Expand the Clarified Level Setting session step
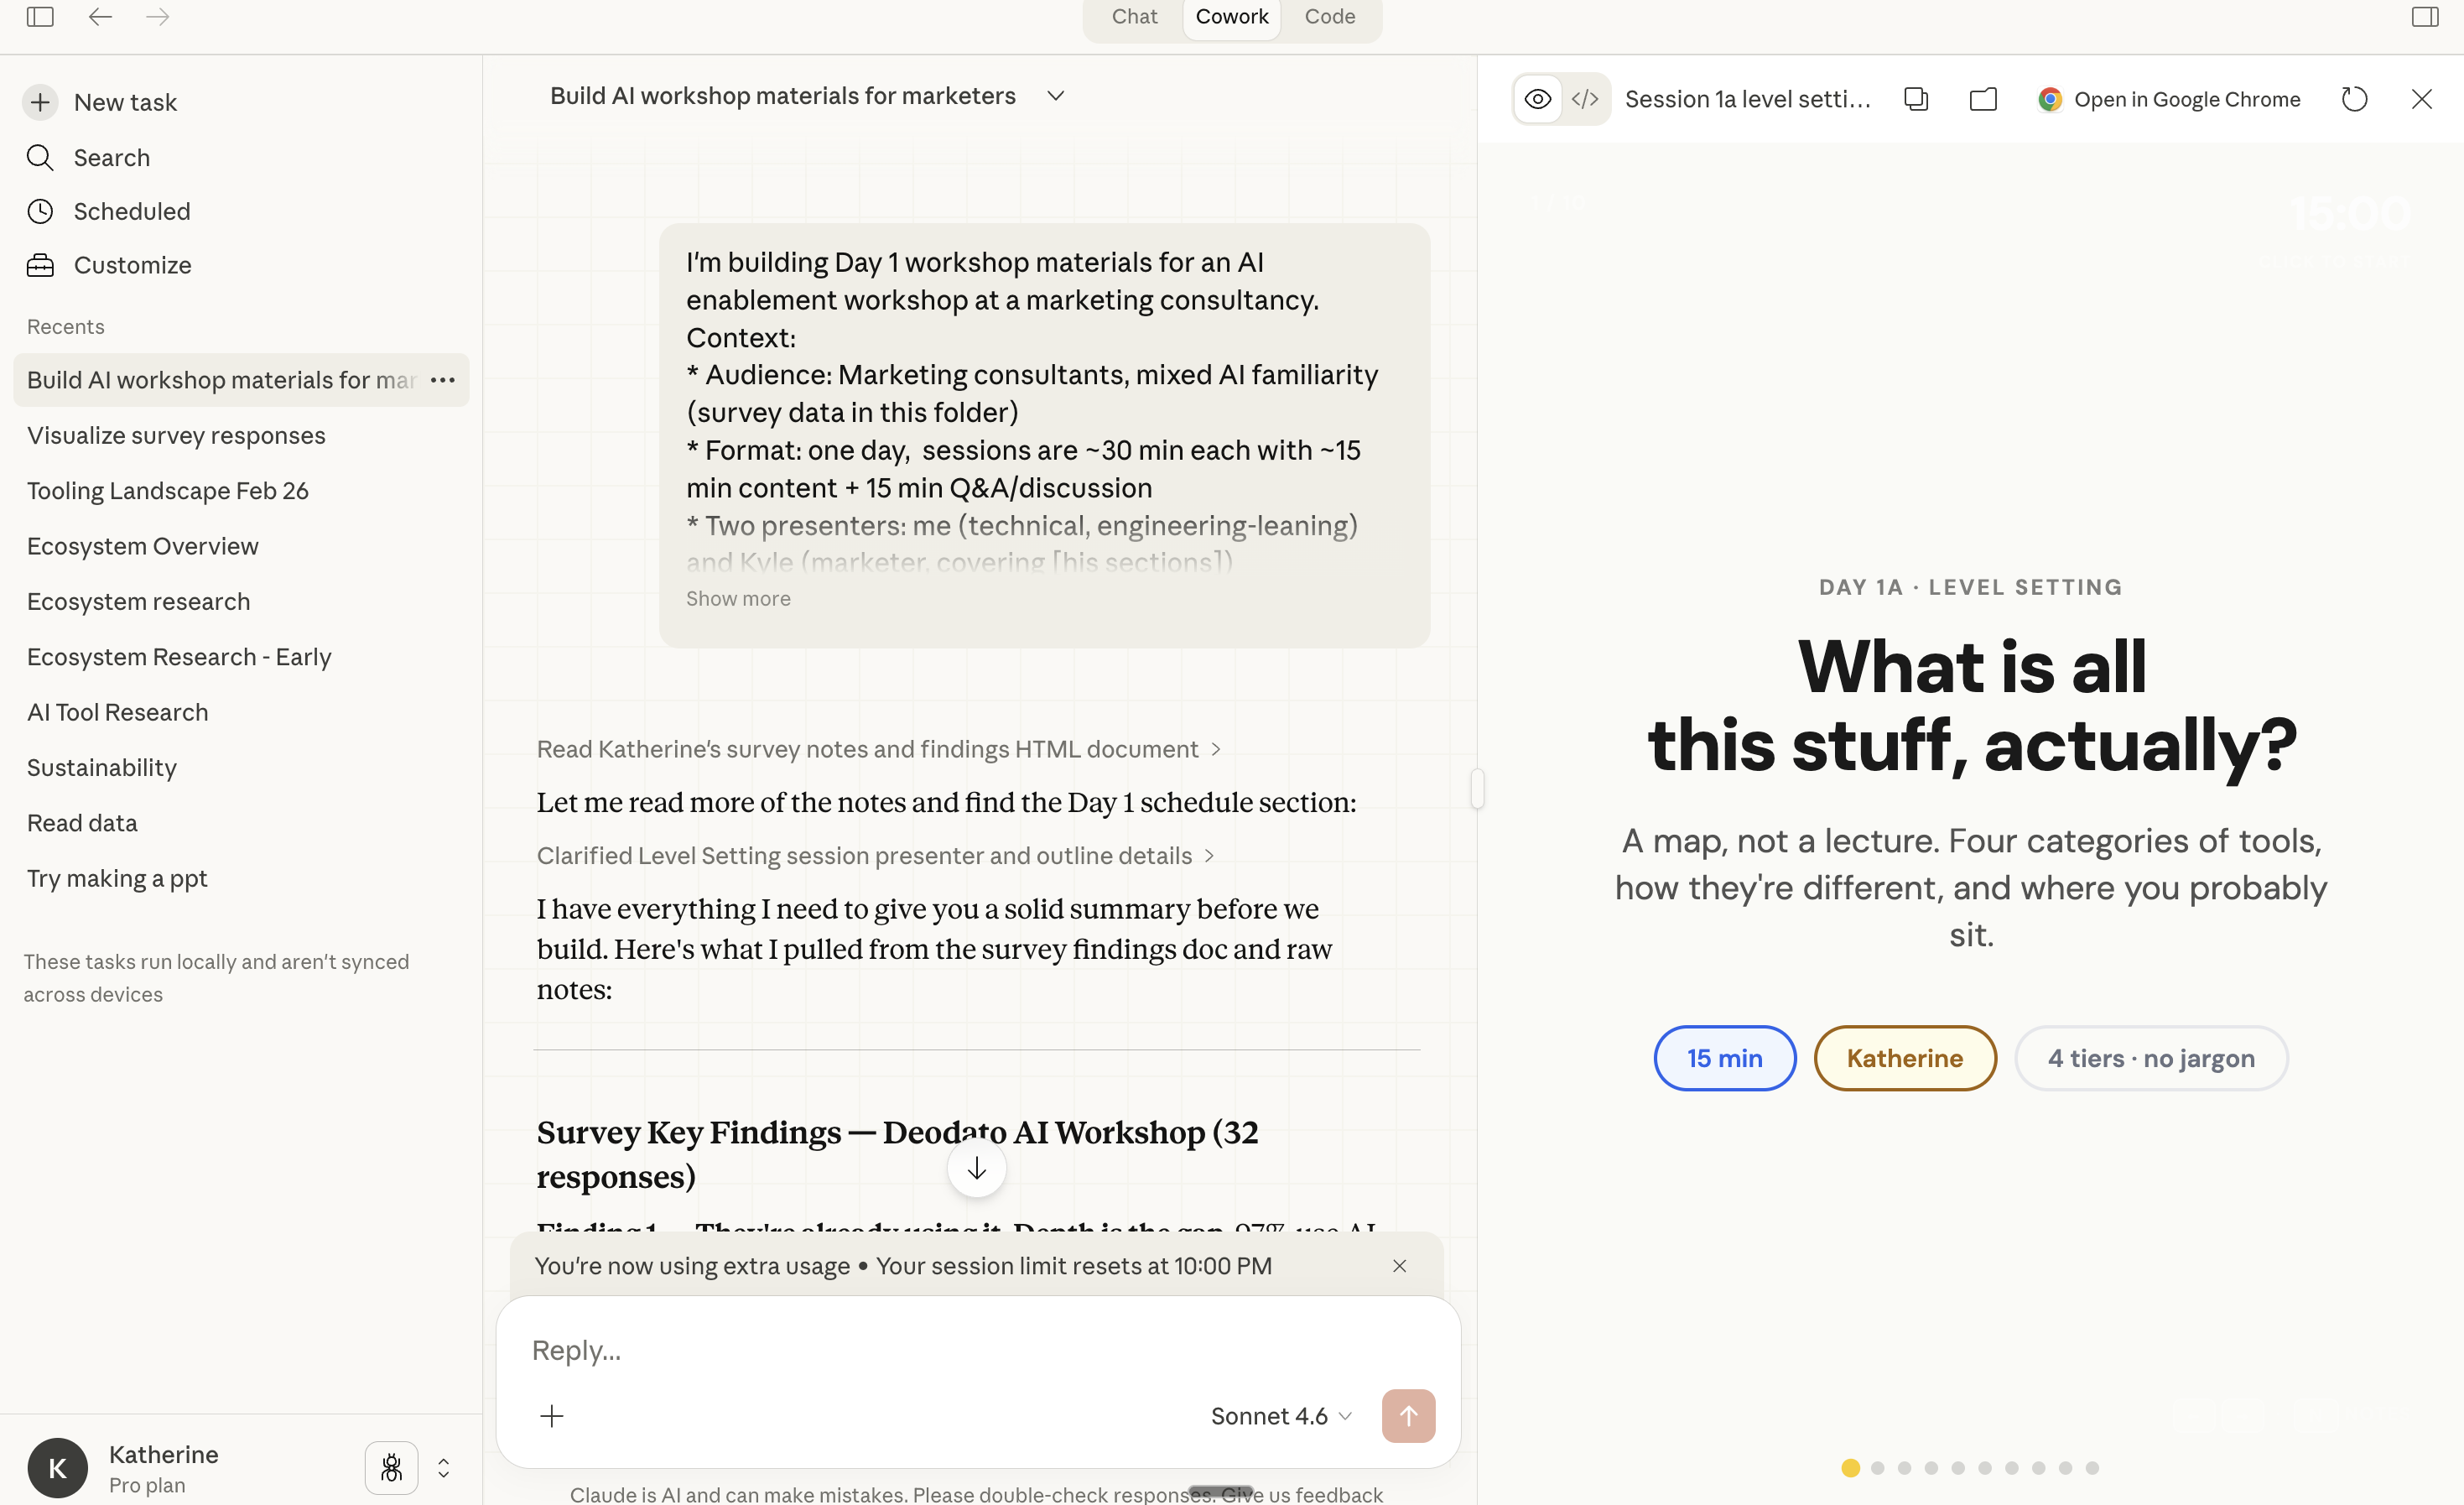Image resolution: width=2464 pixels, height=1505 pixels. click(x=875, y=856)
